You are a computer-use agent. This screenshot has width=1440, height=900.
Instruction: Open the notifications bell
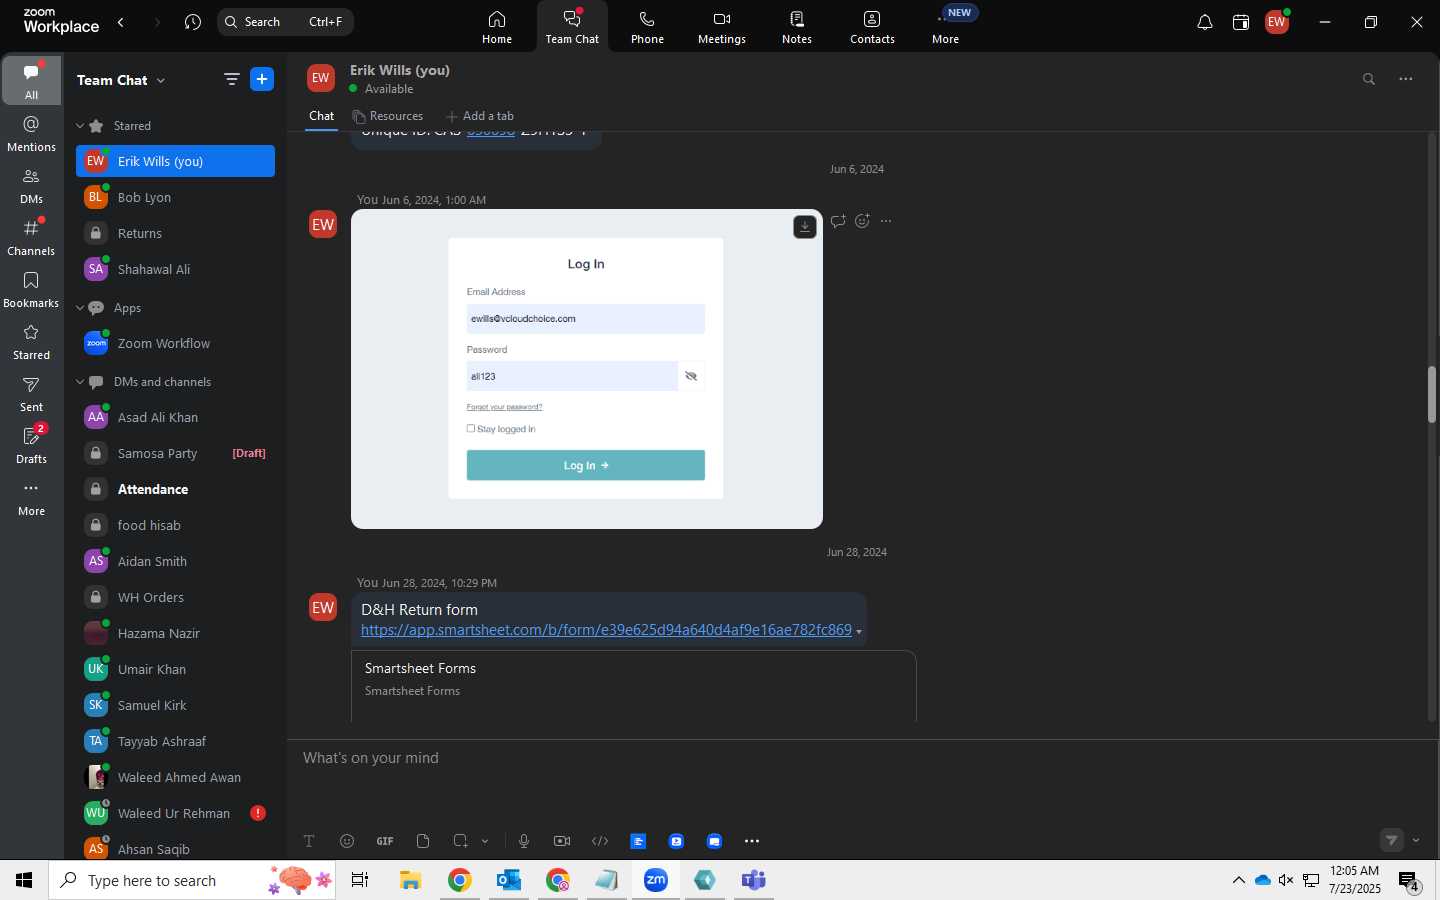pos(1205,22)
